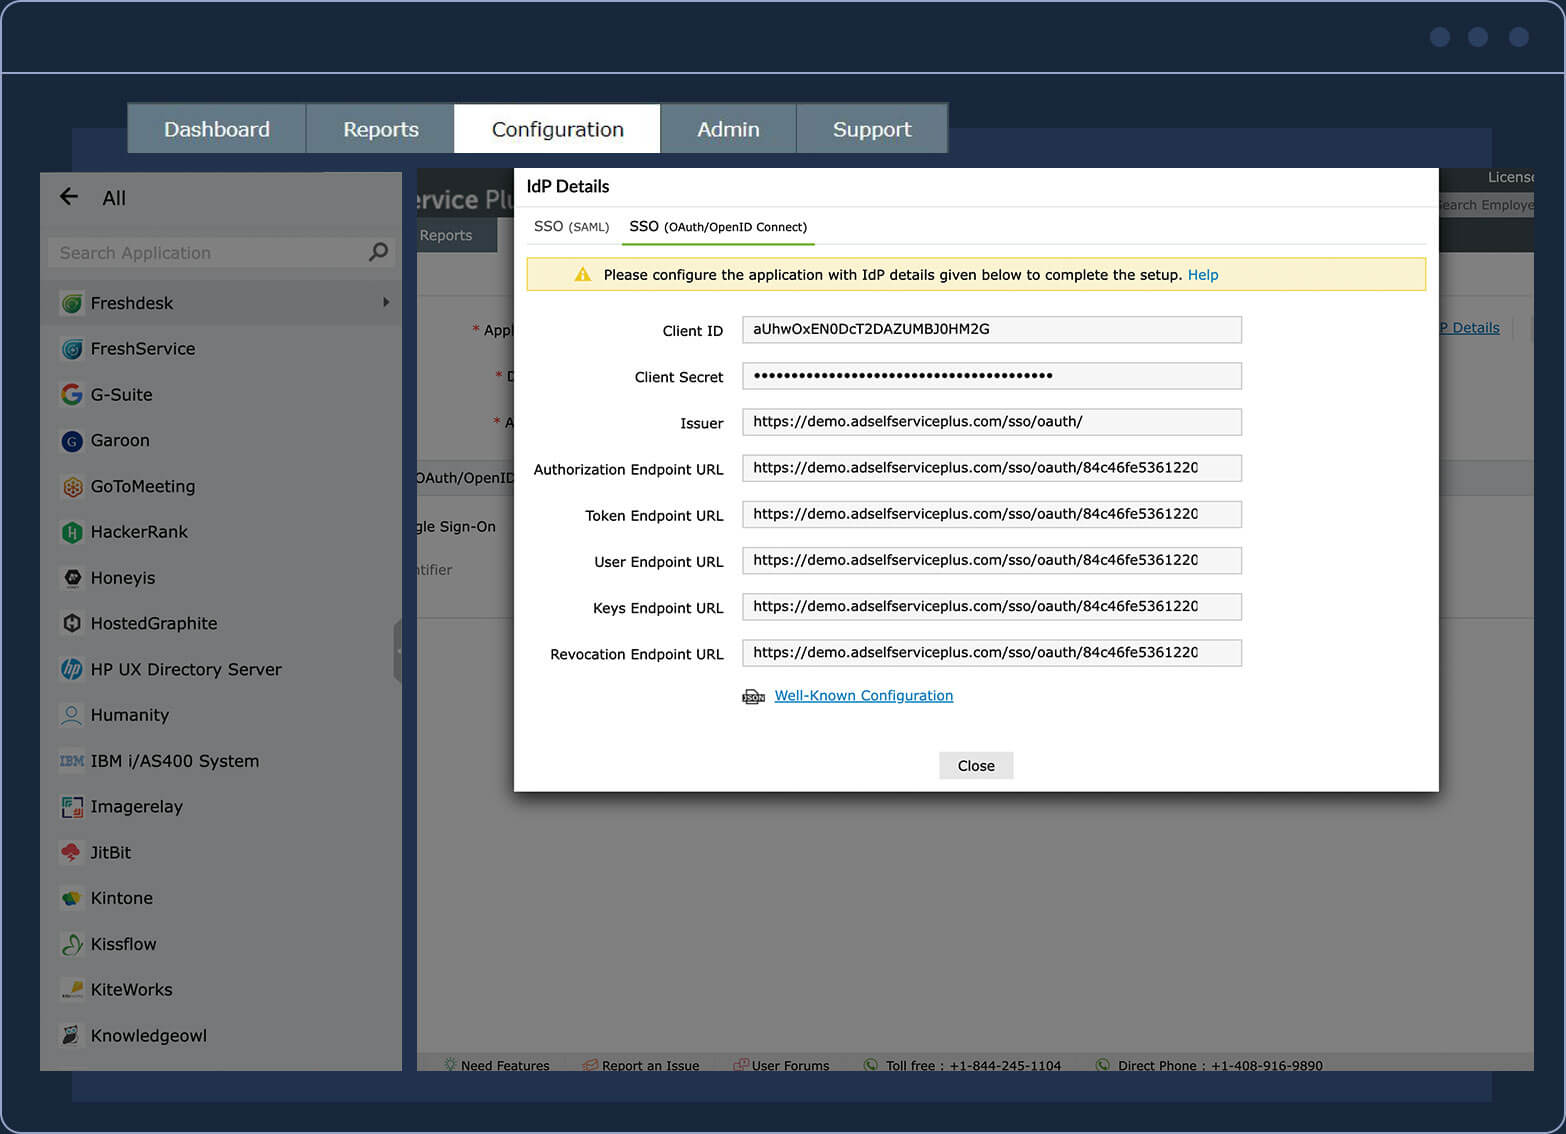Select the JitBit application icon
This screenshot has width=1566, height=1134.
click(x=71, y=852)
